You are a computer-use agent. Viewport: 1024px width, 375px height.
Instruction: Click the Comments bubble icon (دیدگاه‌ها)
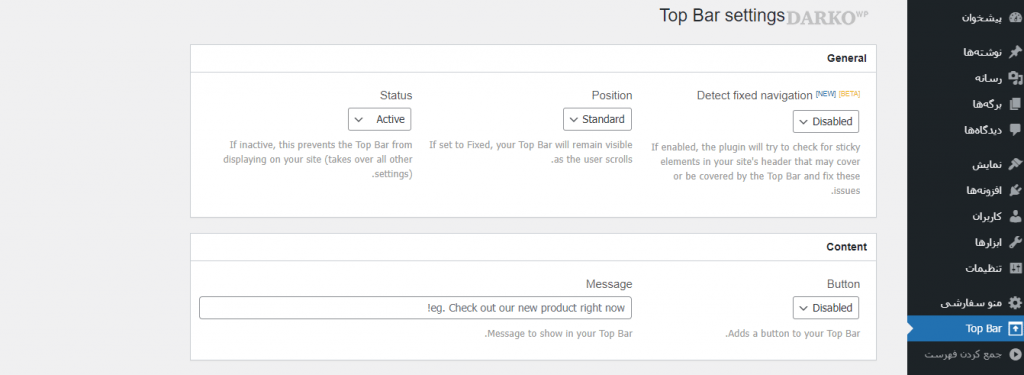pyautogui.click(x=1014, y=129)
